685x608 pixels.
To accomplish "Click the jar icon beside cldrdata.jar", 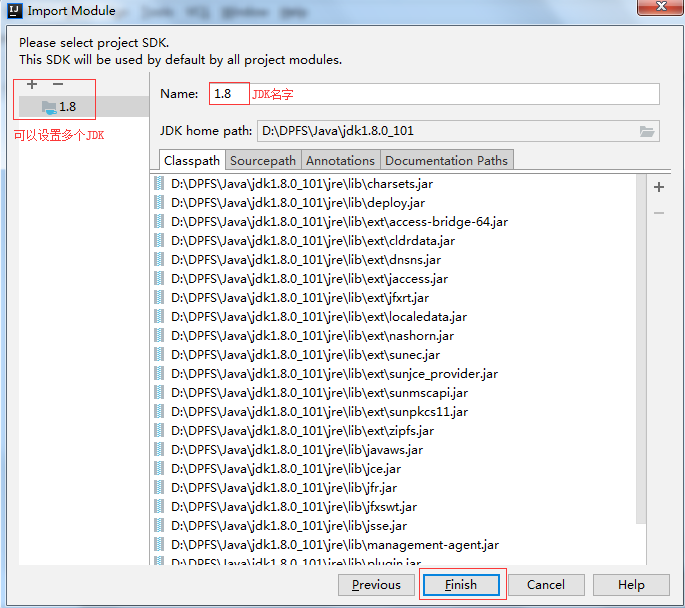I will click(x=159, y=241).
